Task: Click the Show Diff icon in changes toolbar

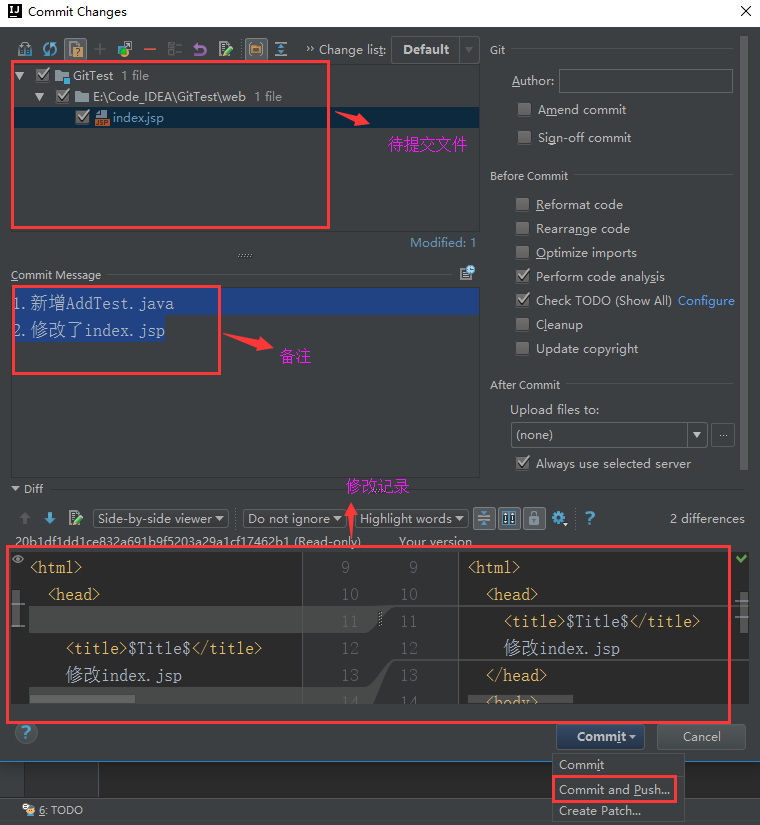Action: 25,49
